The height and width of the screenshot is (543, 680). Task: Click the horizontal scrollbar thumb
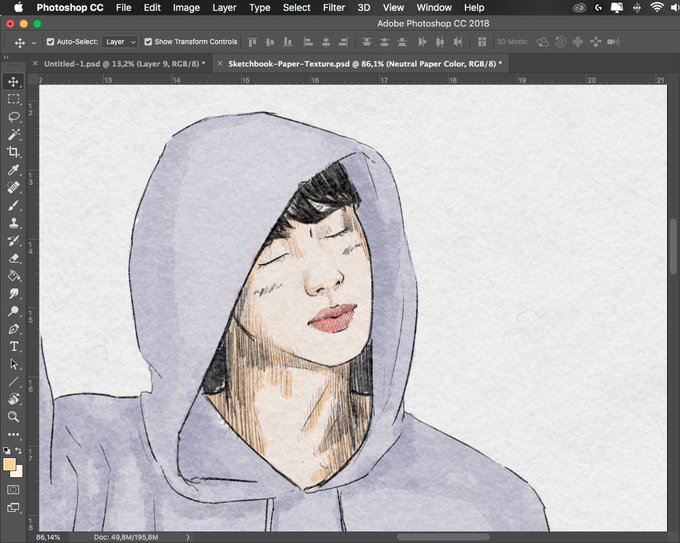(x=442, y=537)
